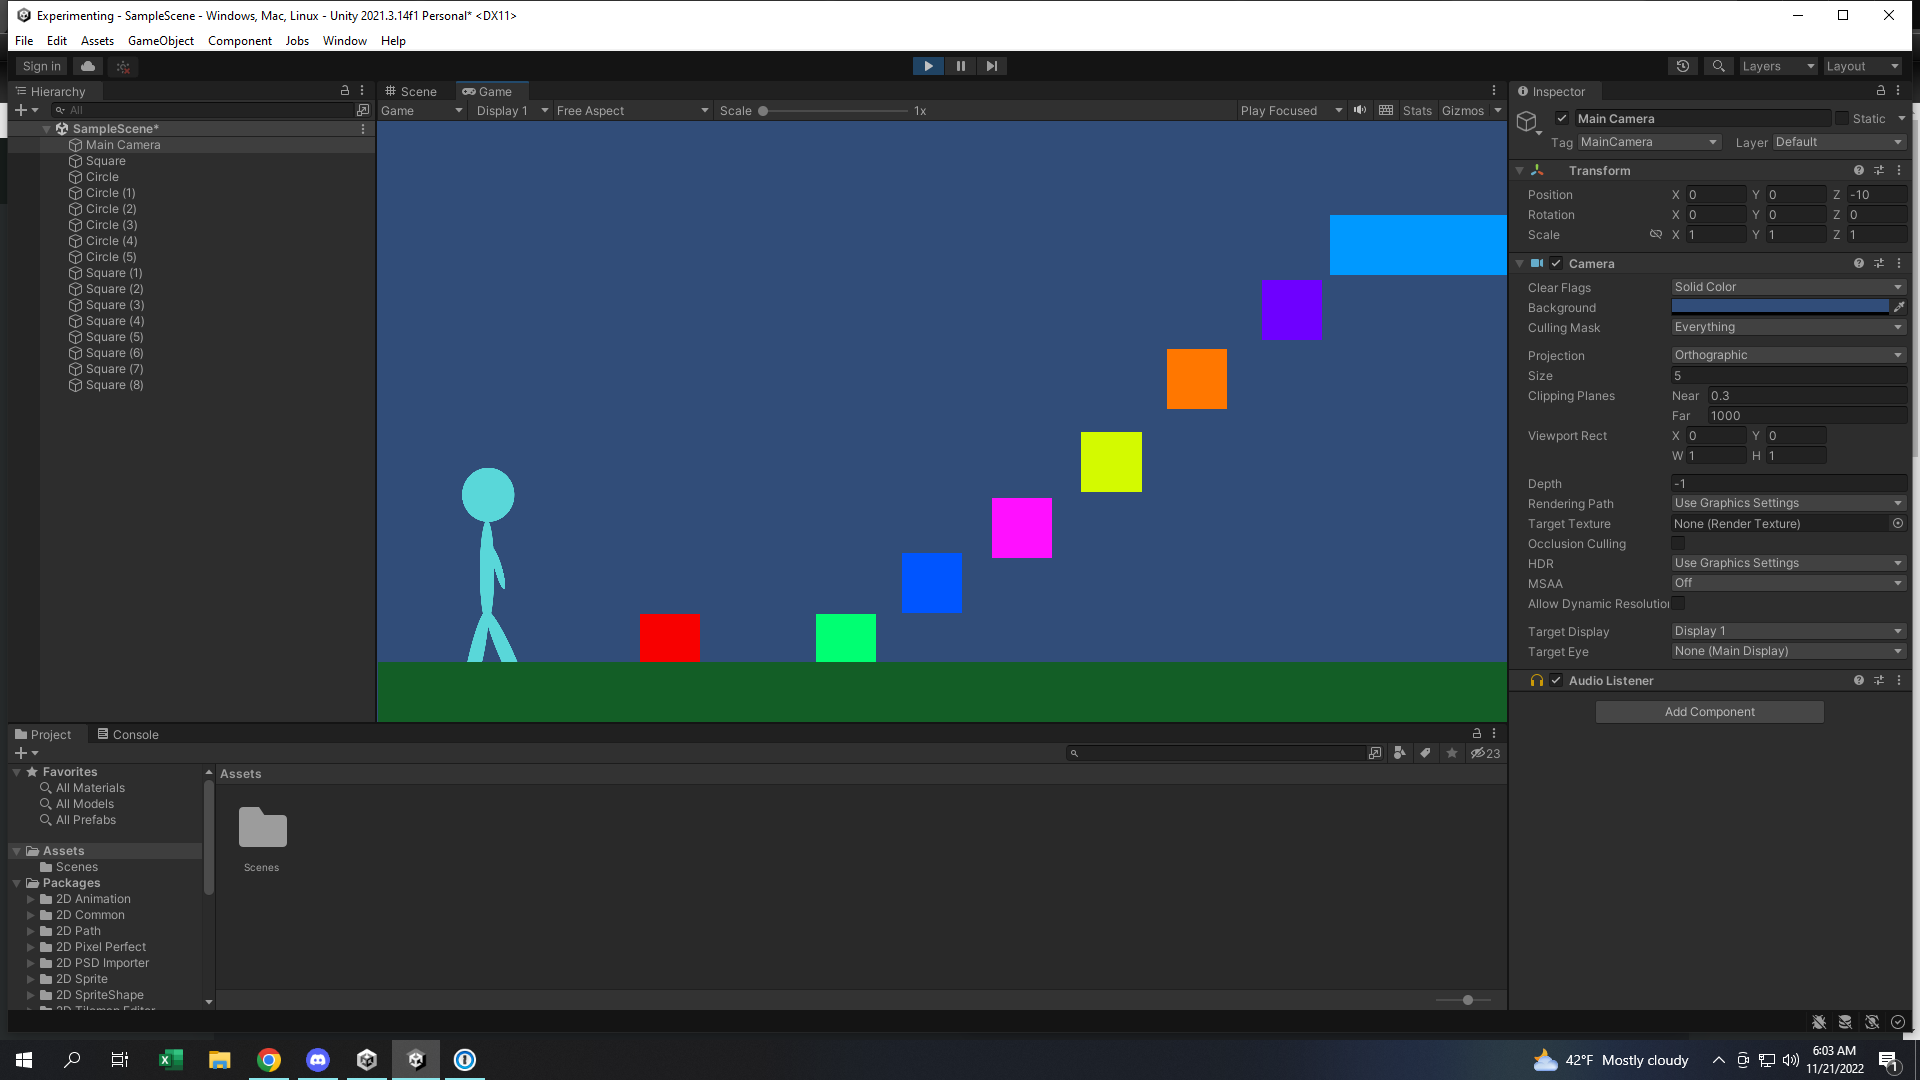1920x1080 pixels.
Task: Enable the Occlusion Culling checkbox
Action: (x=1678, y=543)
